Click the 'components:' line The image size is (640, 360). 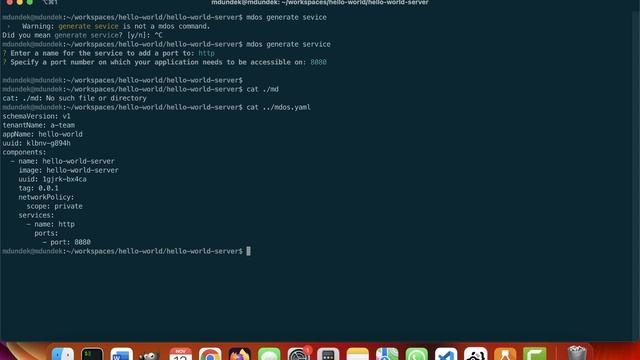click(x=24, y=152)
